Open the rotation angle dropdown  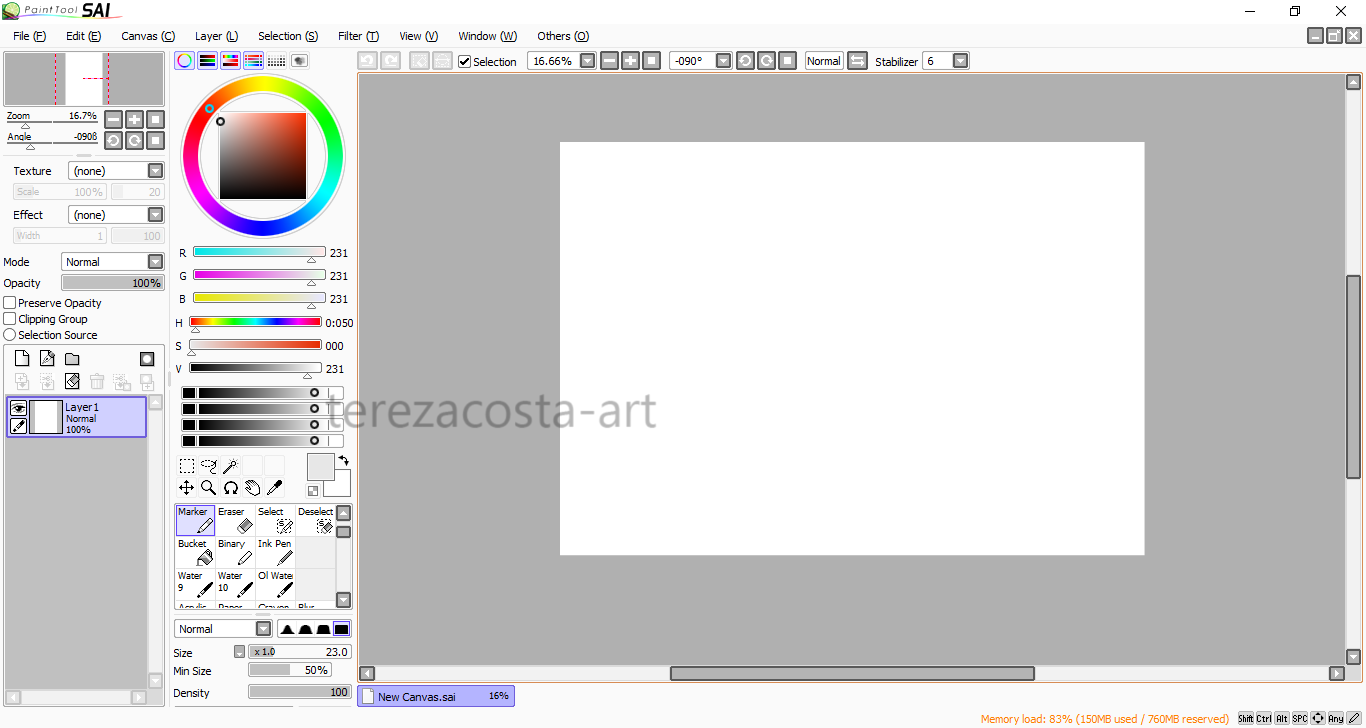point(724,61)
